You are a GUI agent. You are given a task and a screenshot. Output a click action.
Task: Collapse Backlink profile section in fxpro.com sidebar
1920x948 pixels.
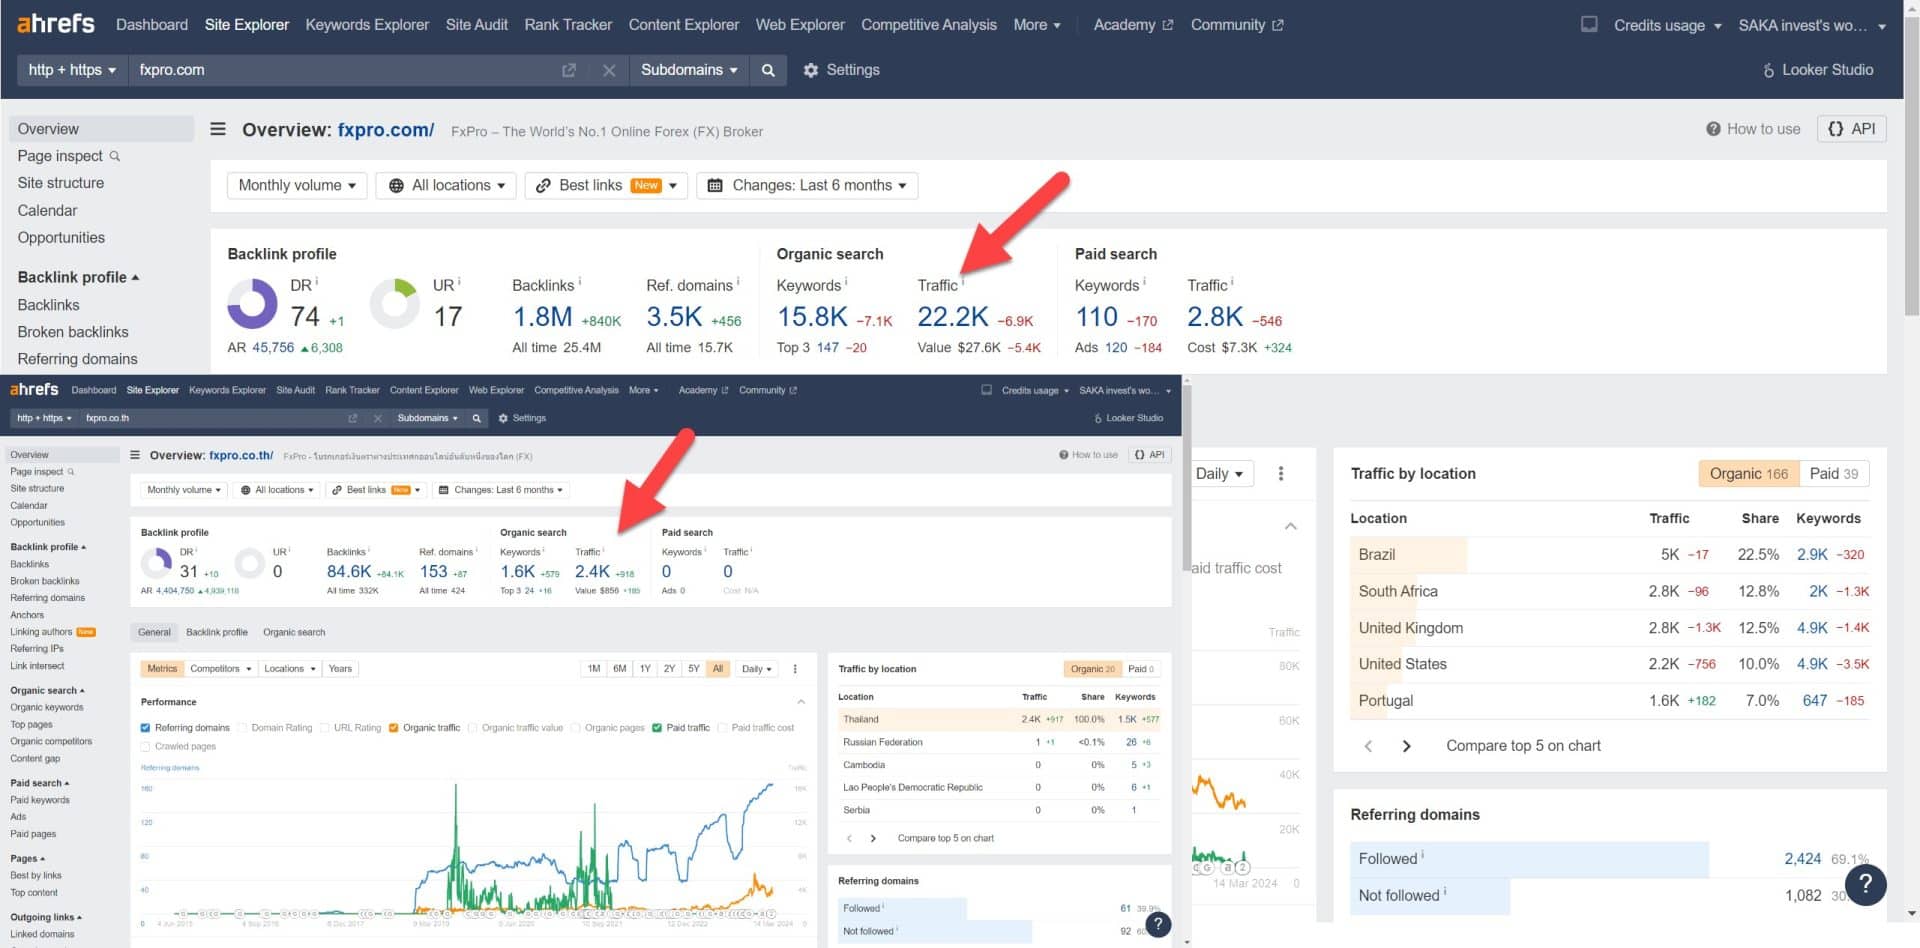point(78,277)
